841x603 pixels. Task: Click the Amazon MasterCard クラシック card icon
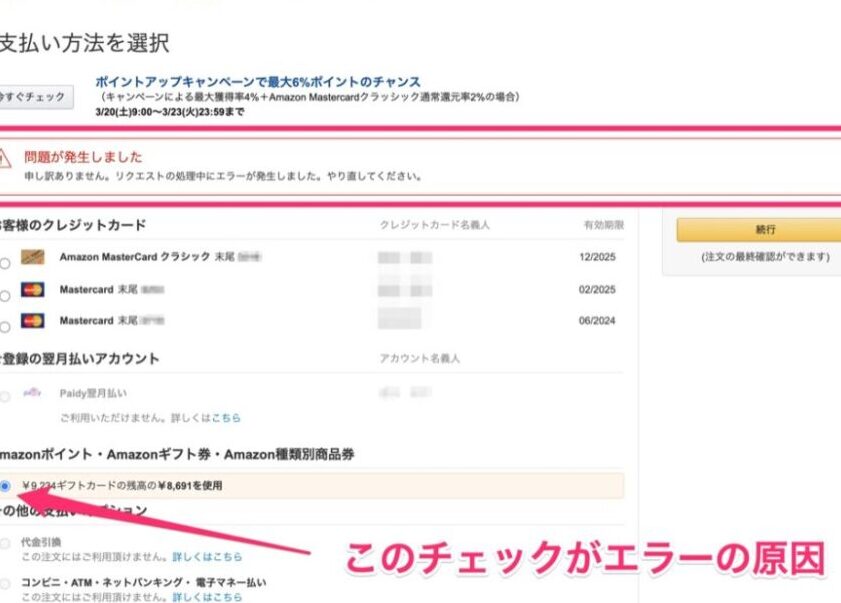tap(33, 258)
